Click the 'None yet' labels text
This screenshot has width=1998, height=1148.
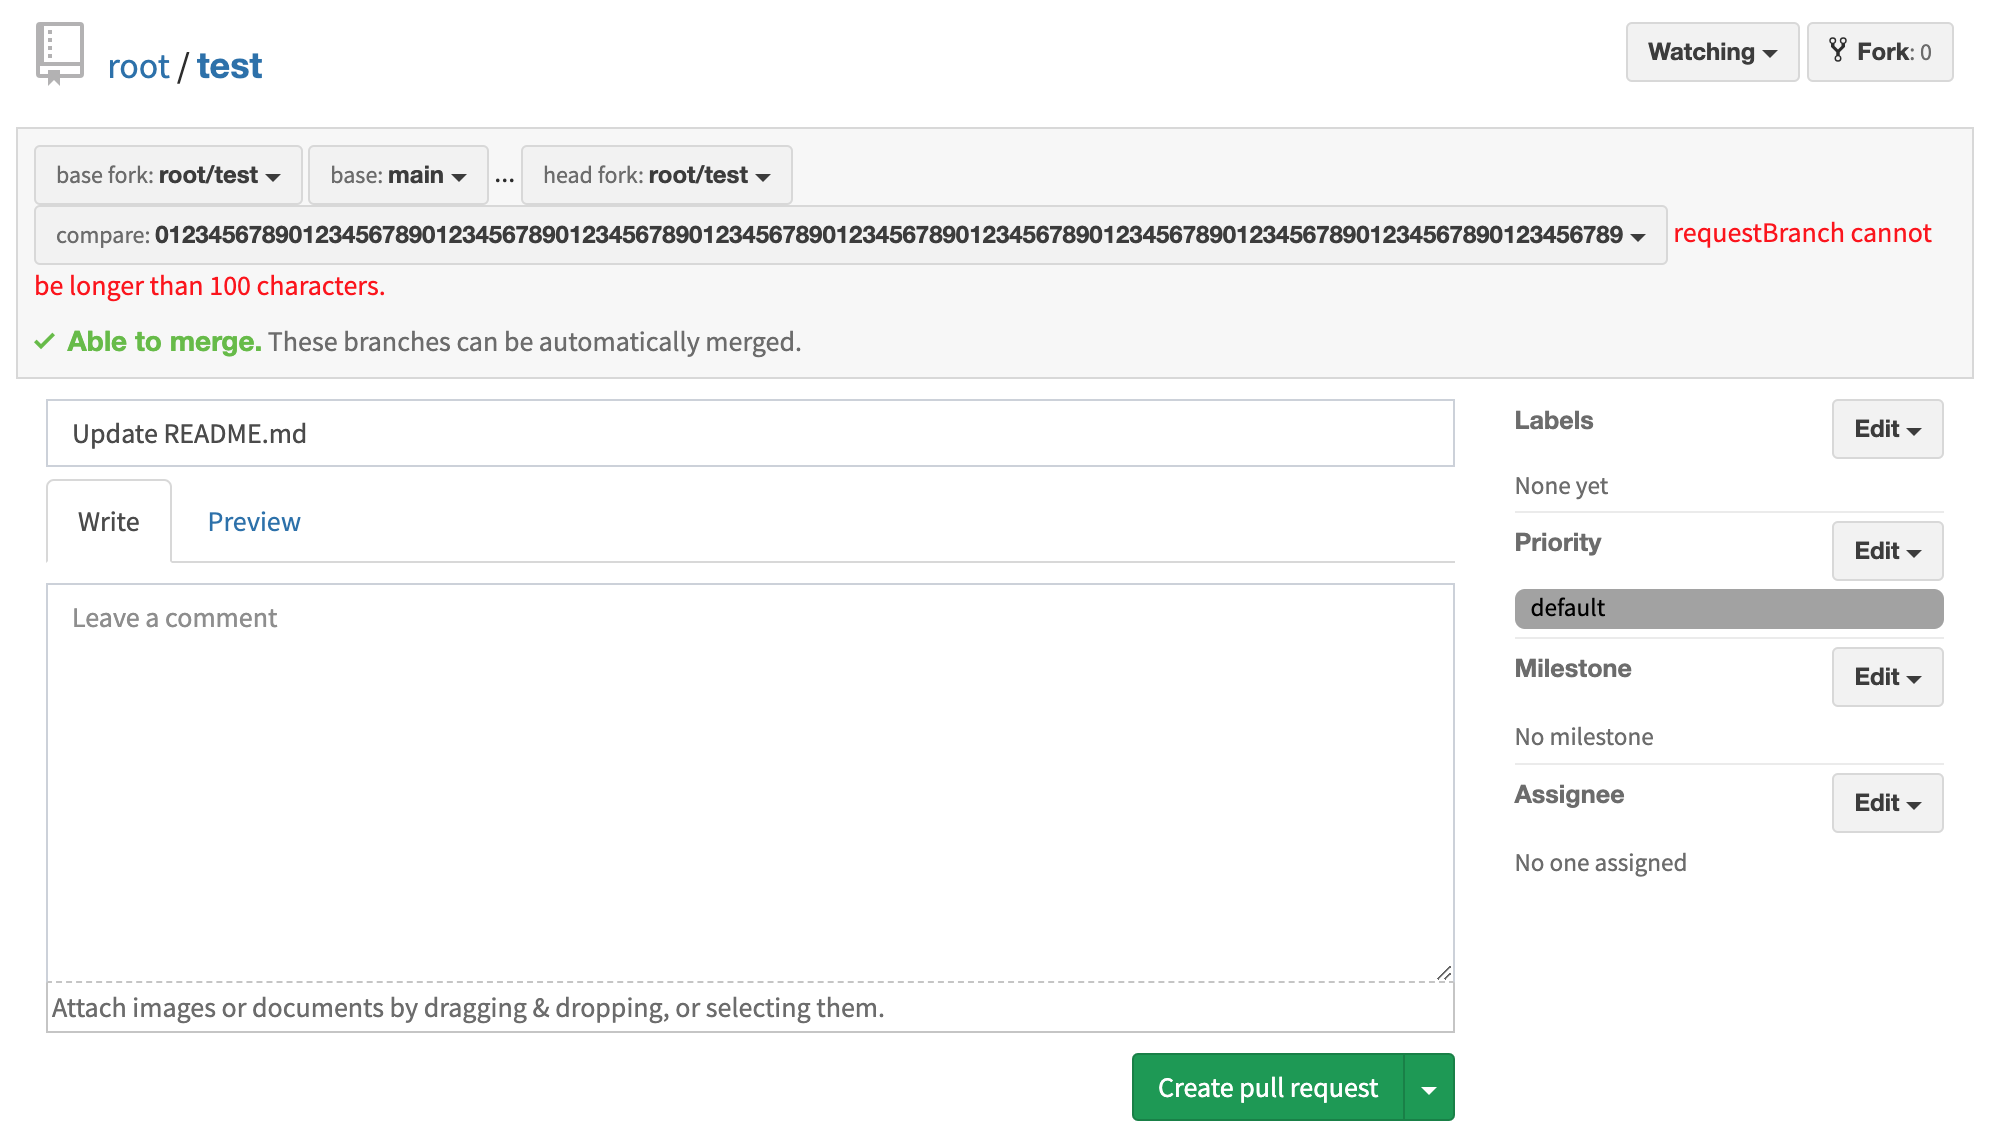[x=1561, y=486]
